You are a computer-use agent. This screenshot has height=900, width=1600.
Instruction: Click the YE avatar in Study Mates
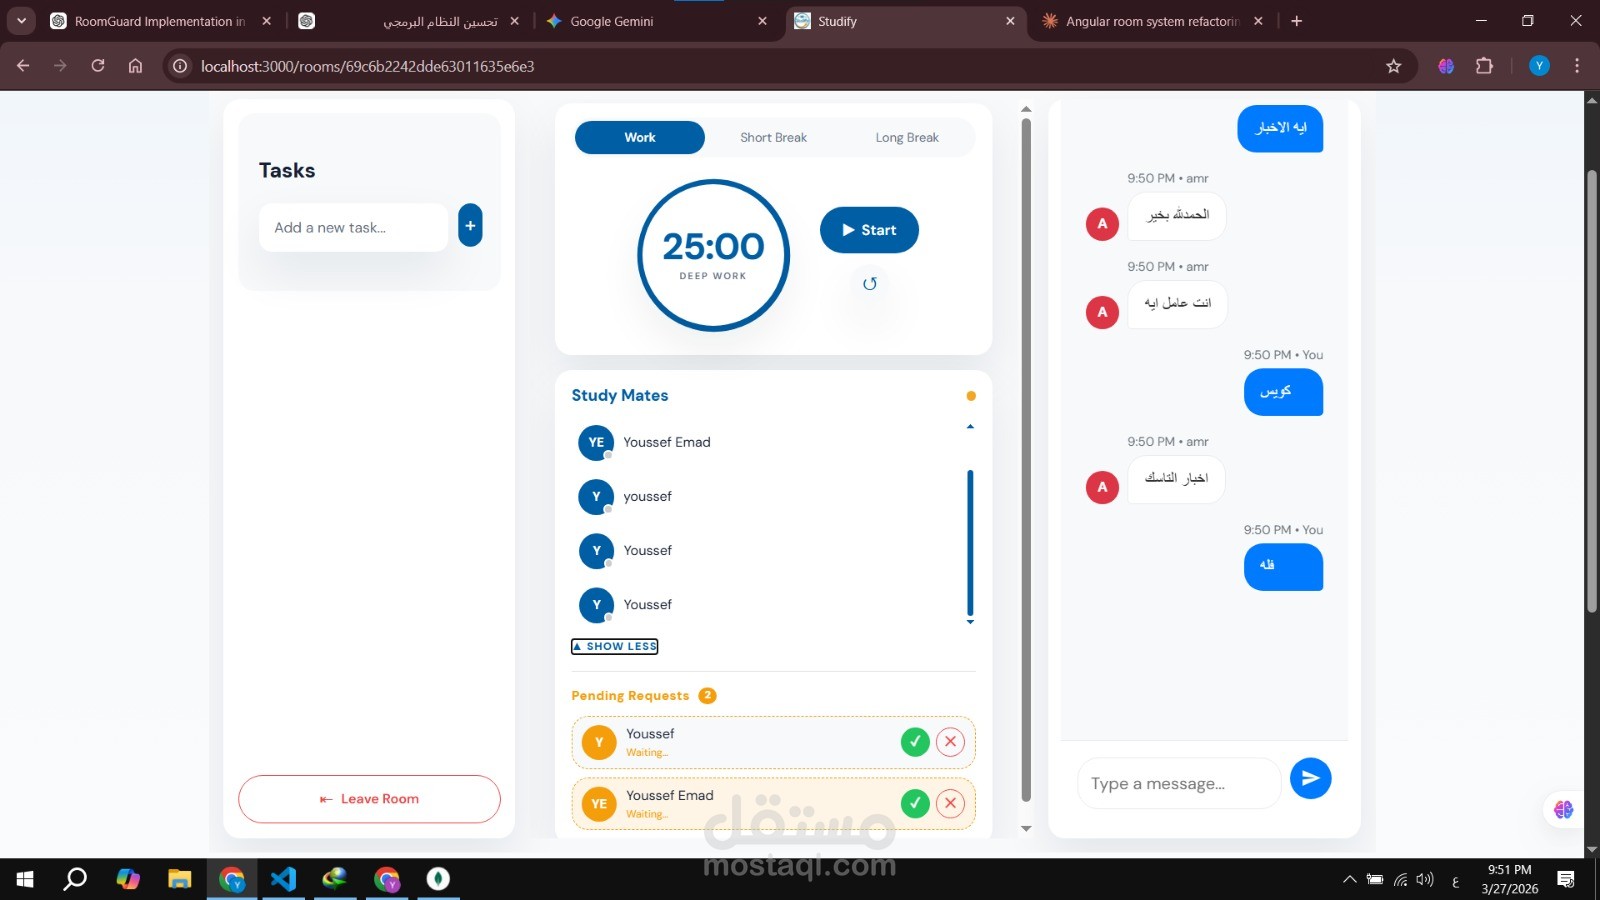tap(596, 442)
